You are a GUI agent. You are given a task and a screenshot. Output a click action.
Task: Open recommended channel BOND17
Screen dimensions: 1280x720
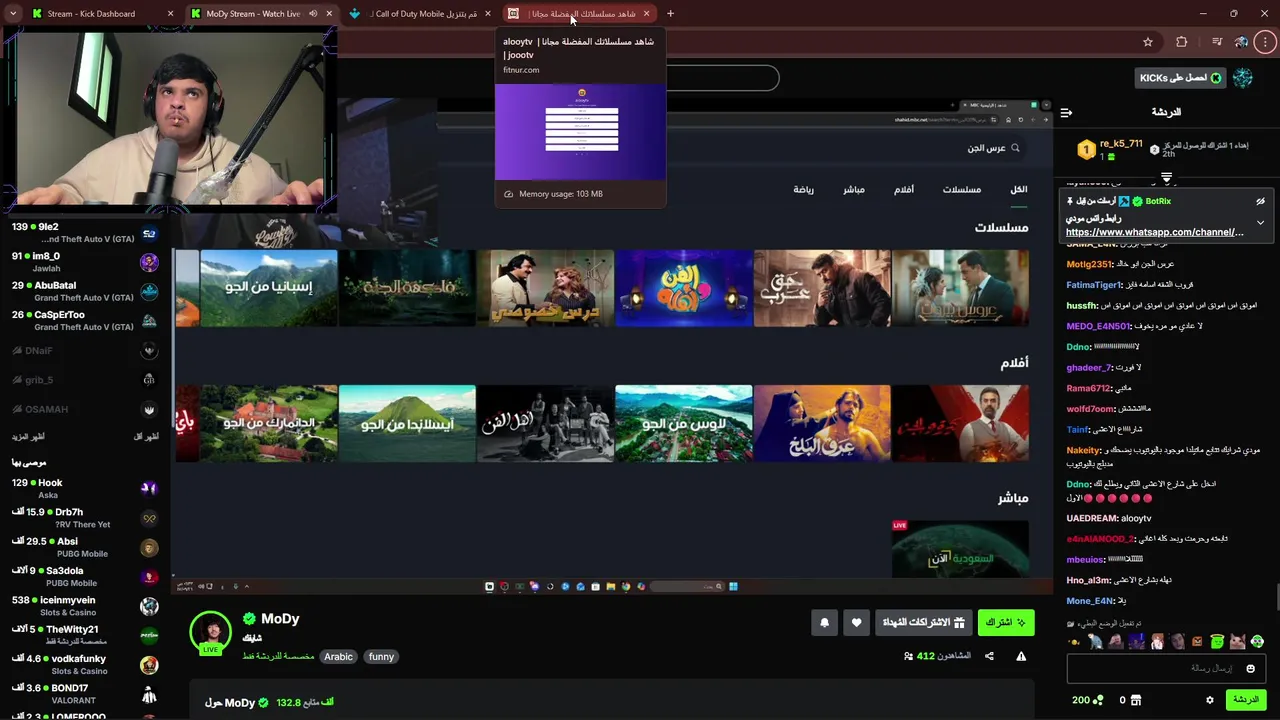coord(85,694)
